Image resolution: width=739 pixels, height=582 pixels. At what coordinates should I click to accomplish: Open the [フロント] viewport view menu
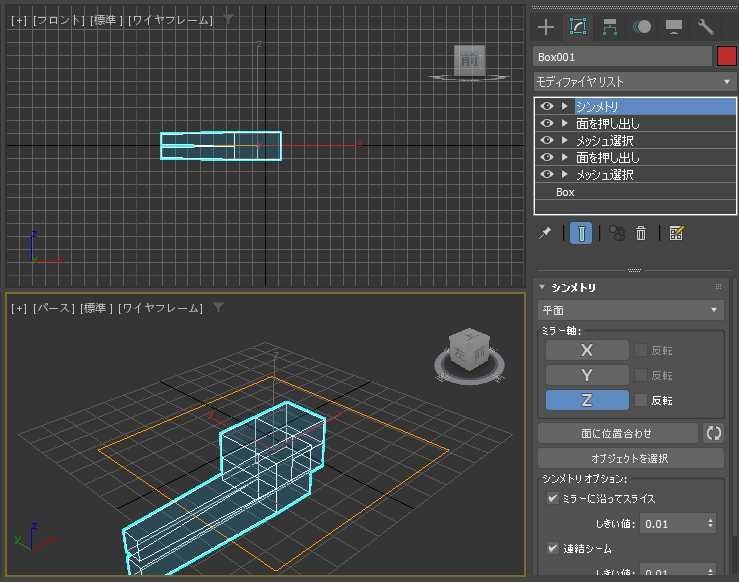point(59,20)
